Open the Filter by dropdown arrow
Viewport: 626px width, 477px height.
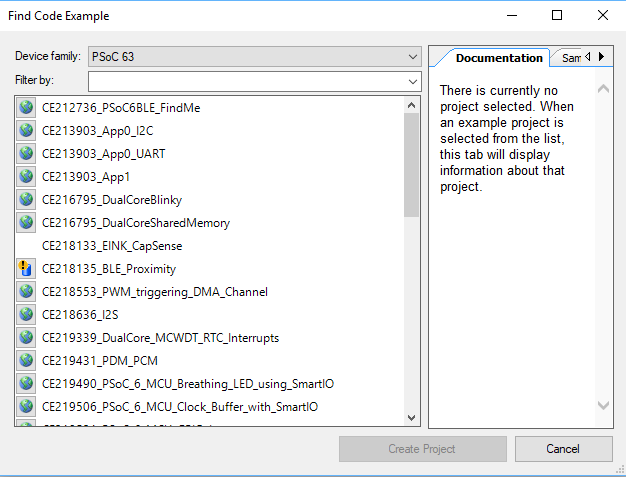(x=413, y=81)
